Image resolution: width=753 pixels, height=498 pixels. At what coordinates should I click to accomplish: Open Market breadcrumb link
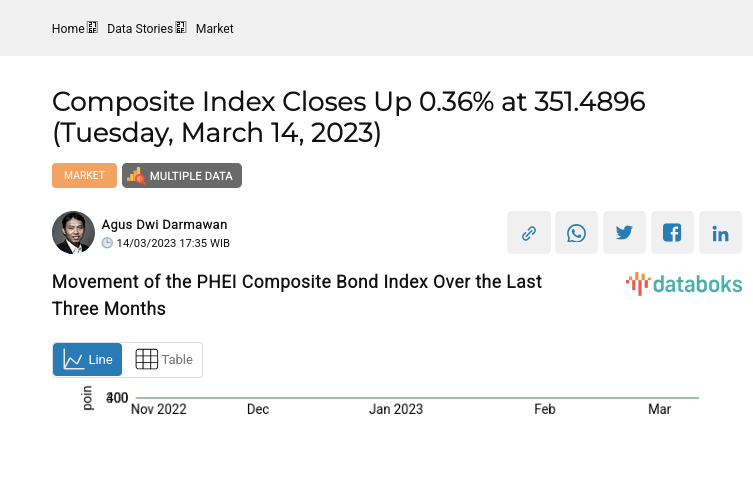[215, 29]
